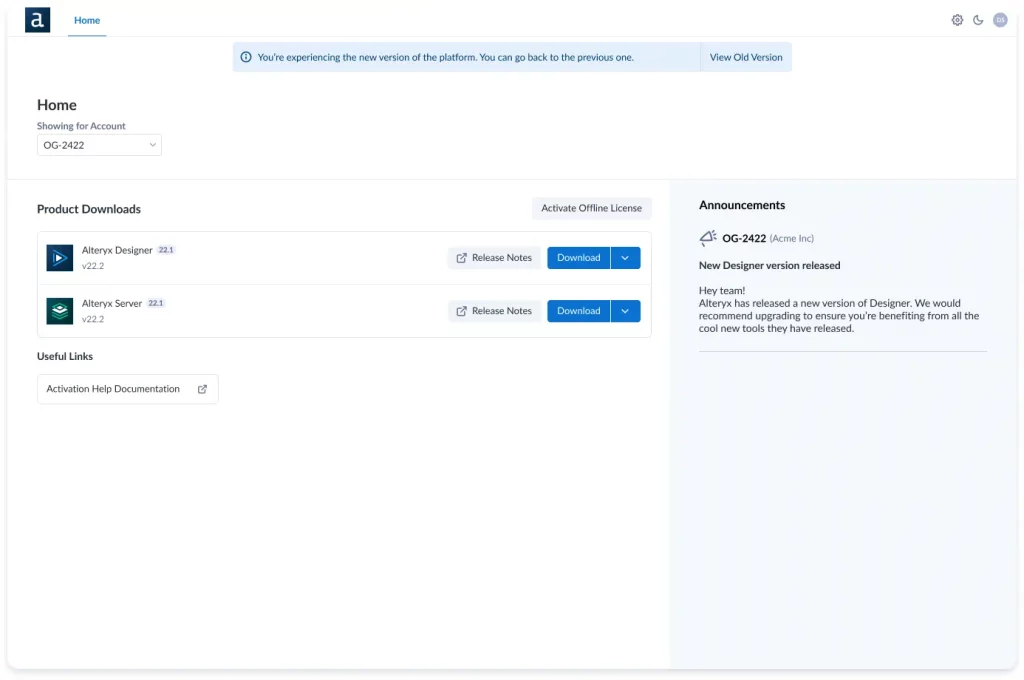Open Release Notes for Alteryx Server
The image size is (1024, 680).
coord(494,311)
